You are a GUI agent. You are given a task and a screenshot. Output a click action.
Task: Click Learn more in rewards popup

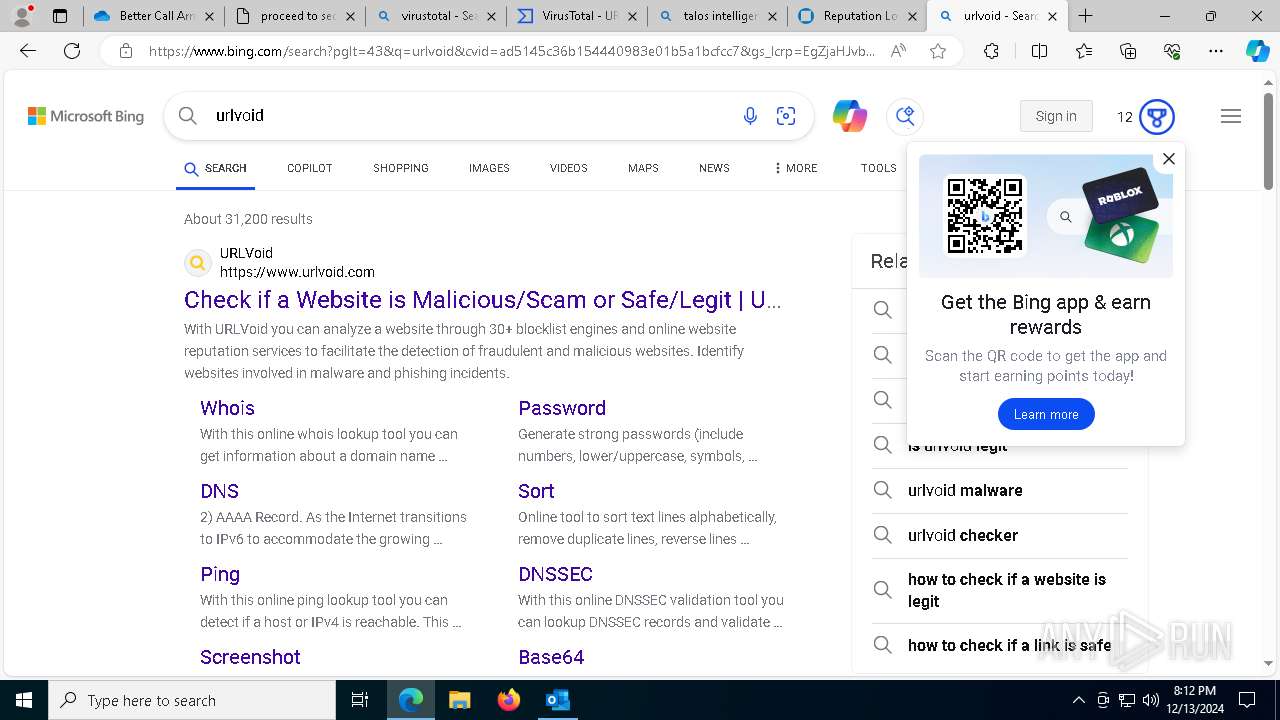1046,414
